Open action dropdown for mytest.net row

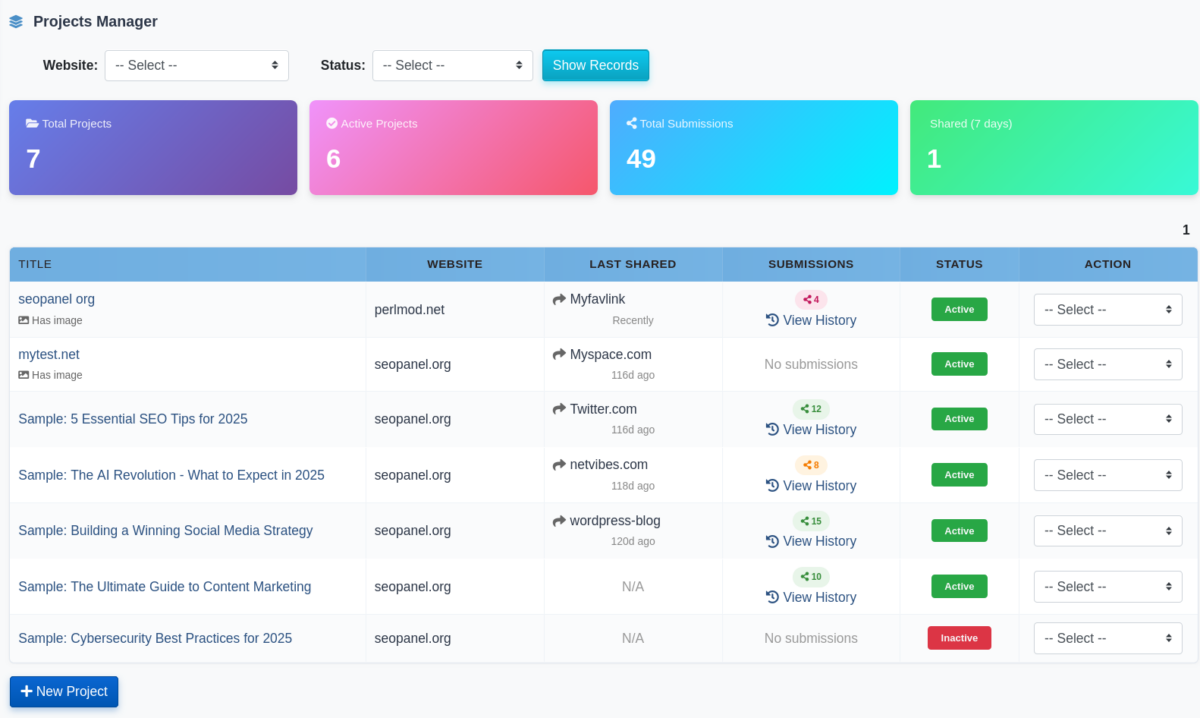(1108, 364)
